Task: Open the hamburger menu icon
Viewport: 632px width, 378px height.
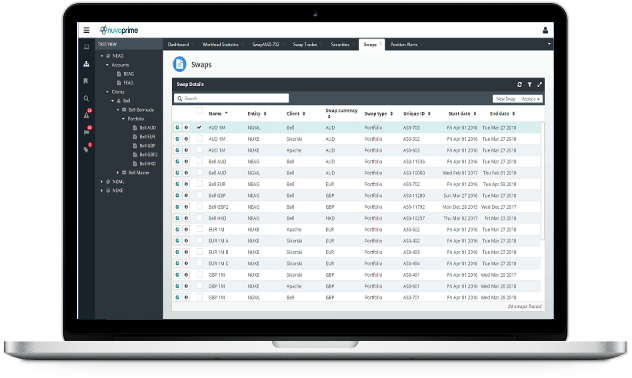Action: (86, 30)
